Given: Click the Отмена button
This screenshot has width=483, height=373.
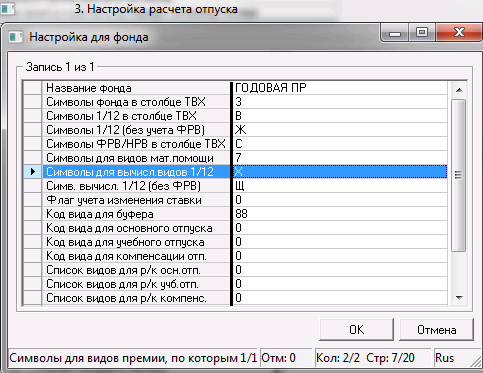Looking at the screenshot, I should (436, 330).
